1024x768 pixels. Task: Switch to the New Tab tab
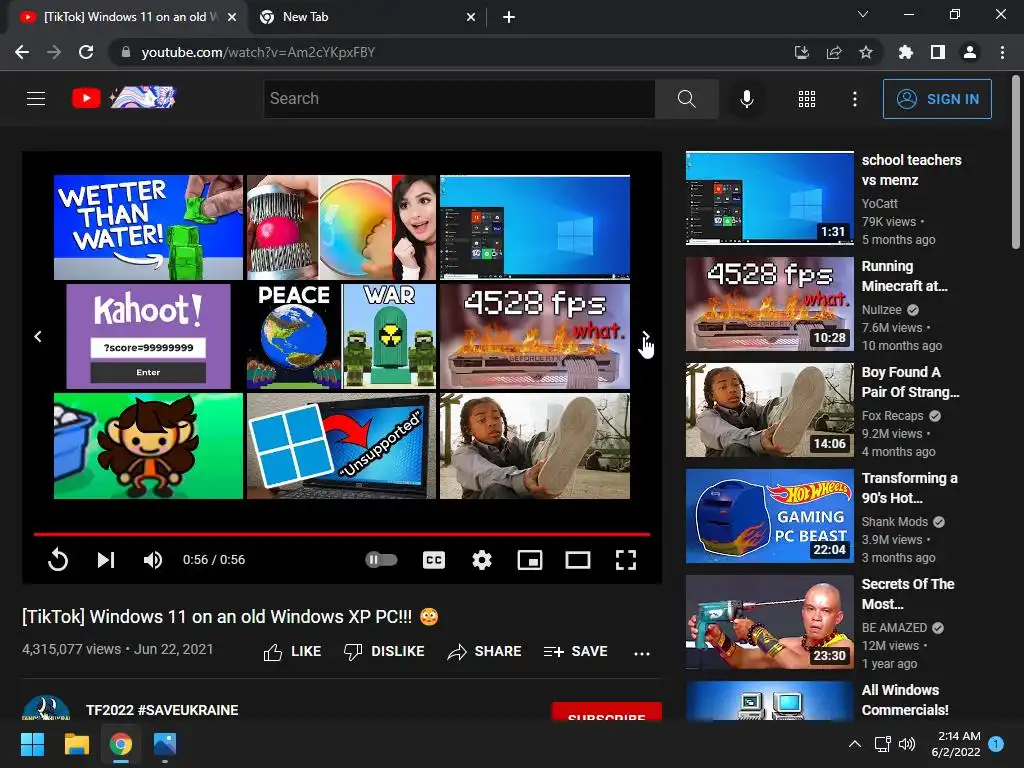click(x=369, y=17)
